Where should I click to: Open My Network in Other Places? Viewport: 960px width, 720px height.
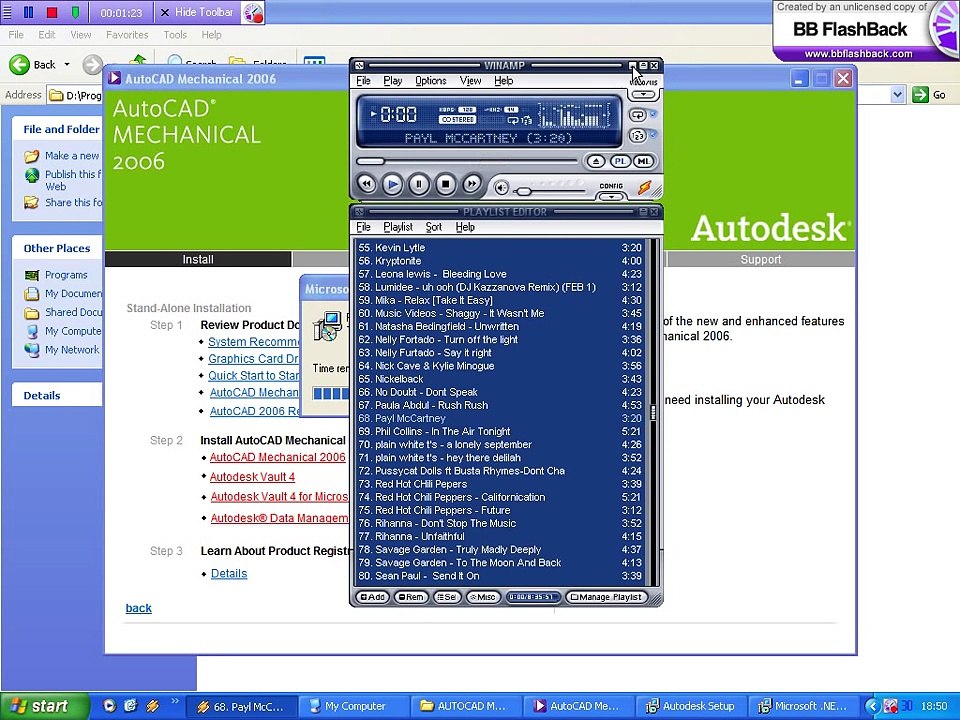[x=72, y=350]
